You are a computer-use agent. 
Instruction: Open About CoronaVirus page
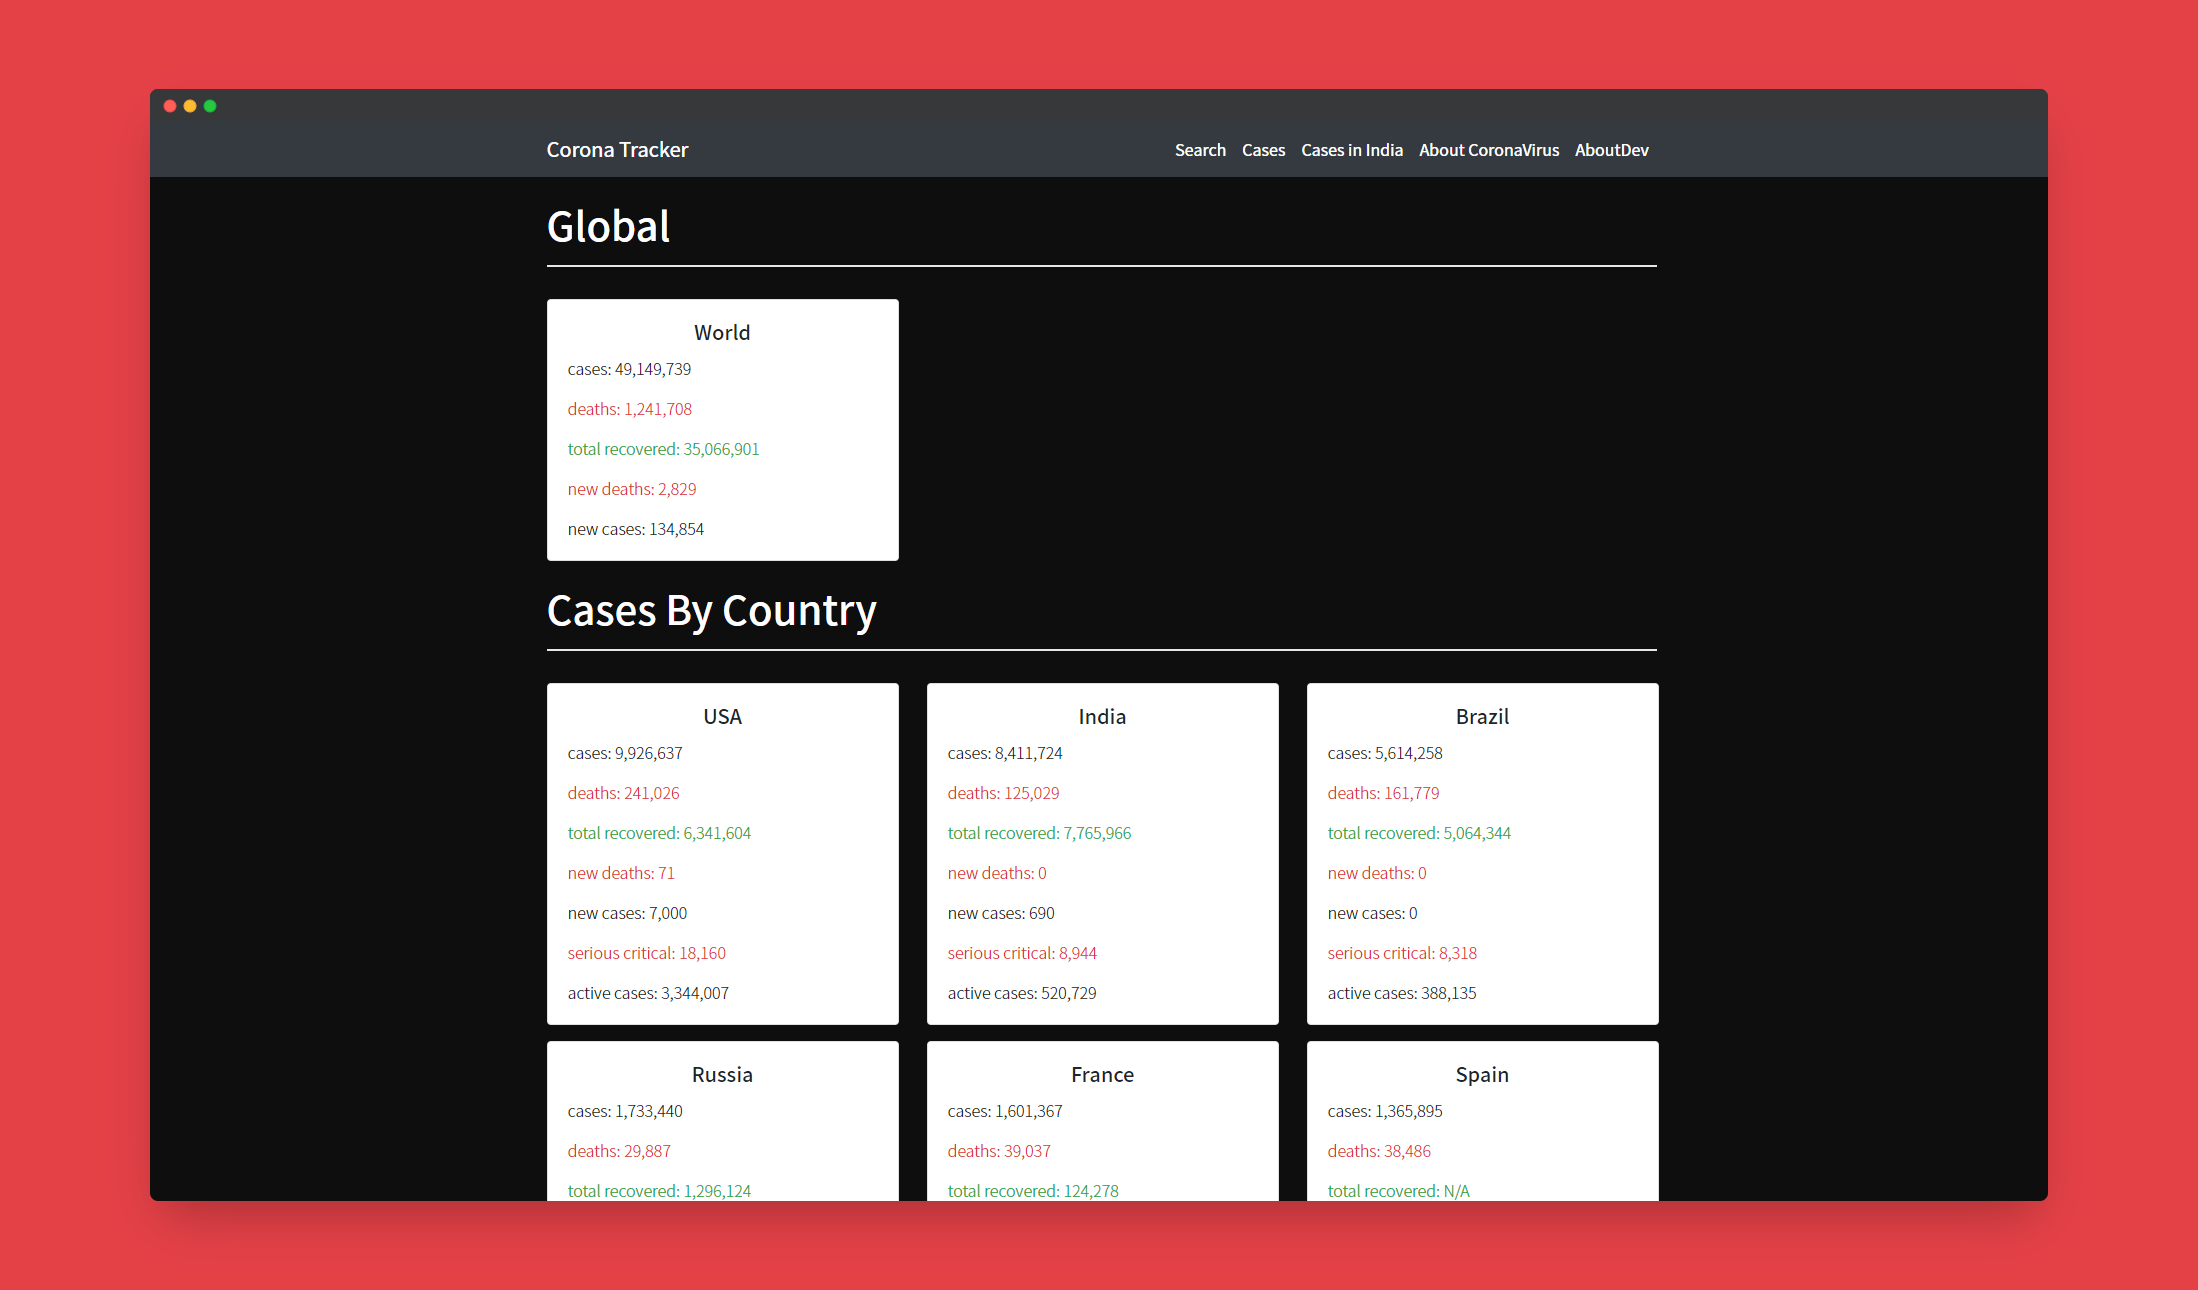(1488, 150)
